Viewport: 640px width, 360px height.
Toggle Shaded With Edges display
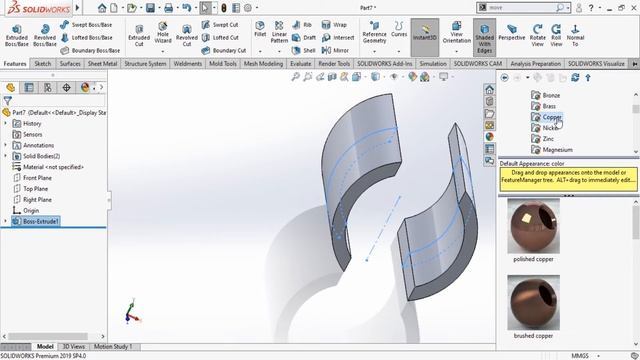pyautogui.click(x=484, y=37)
